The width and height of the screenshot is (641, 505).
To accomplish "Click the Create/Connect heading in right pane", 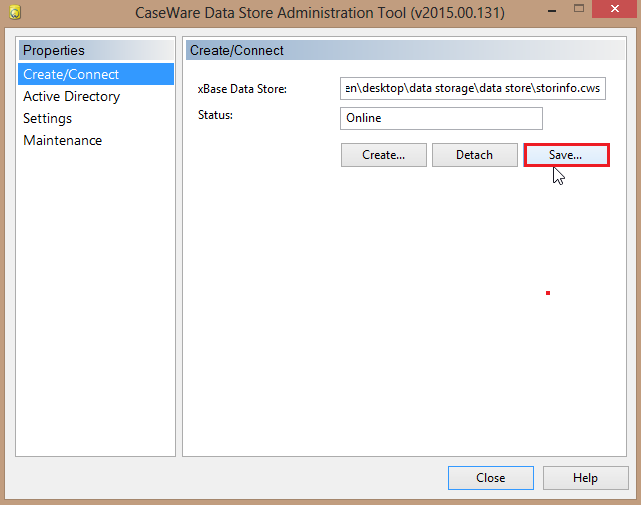I will click(237, 50).
